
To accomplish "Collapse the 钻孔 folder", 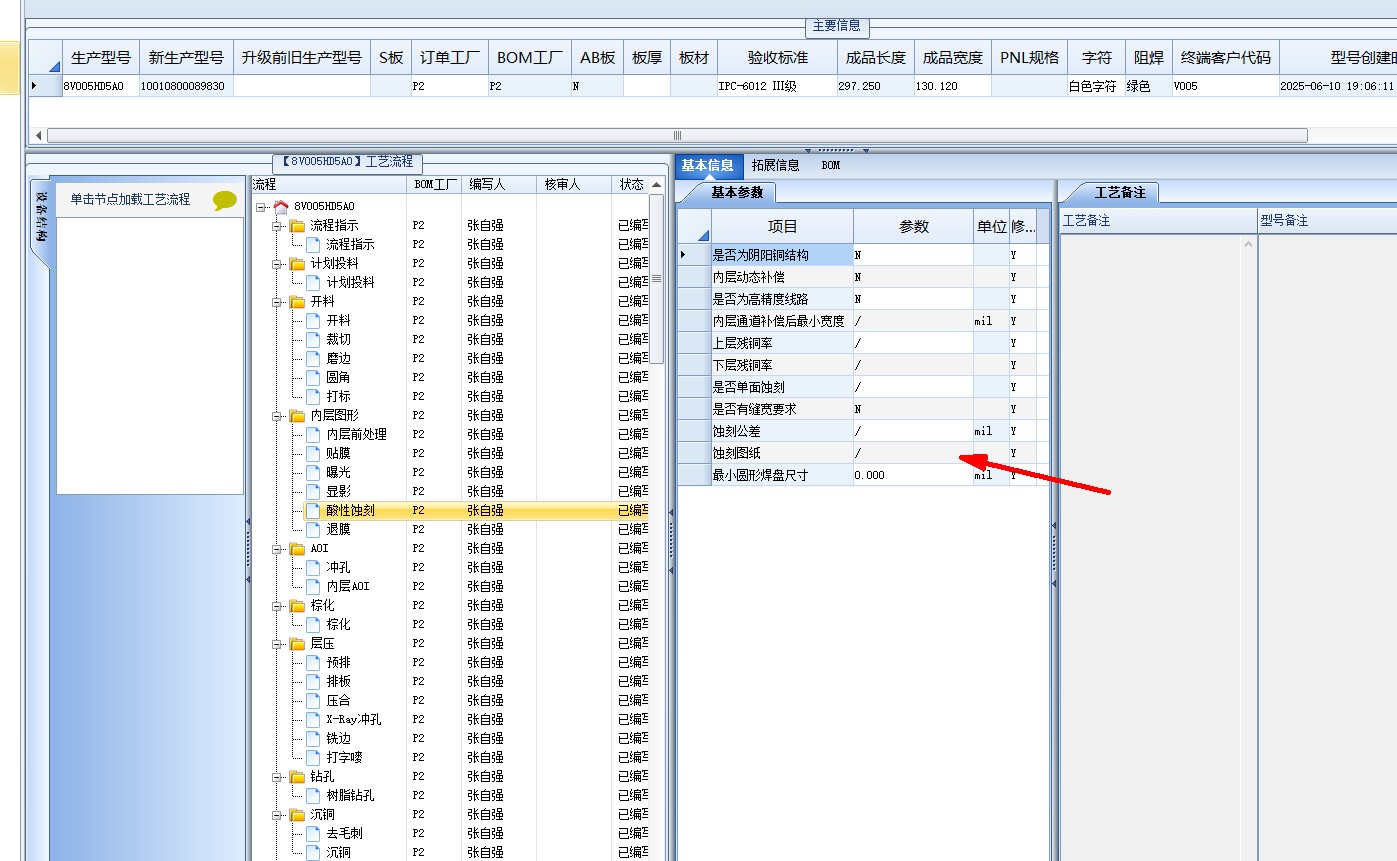I will click(277, 777).
